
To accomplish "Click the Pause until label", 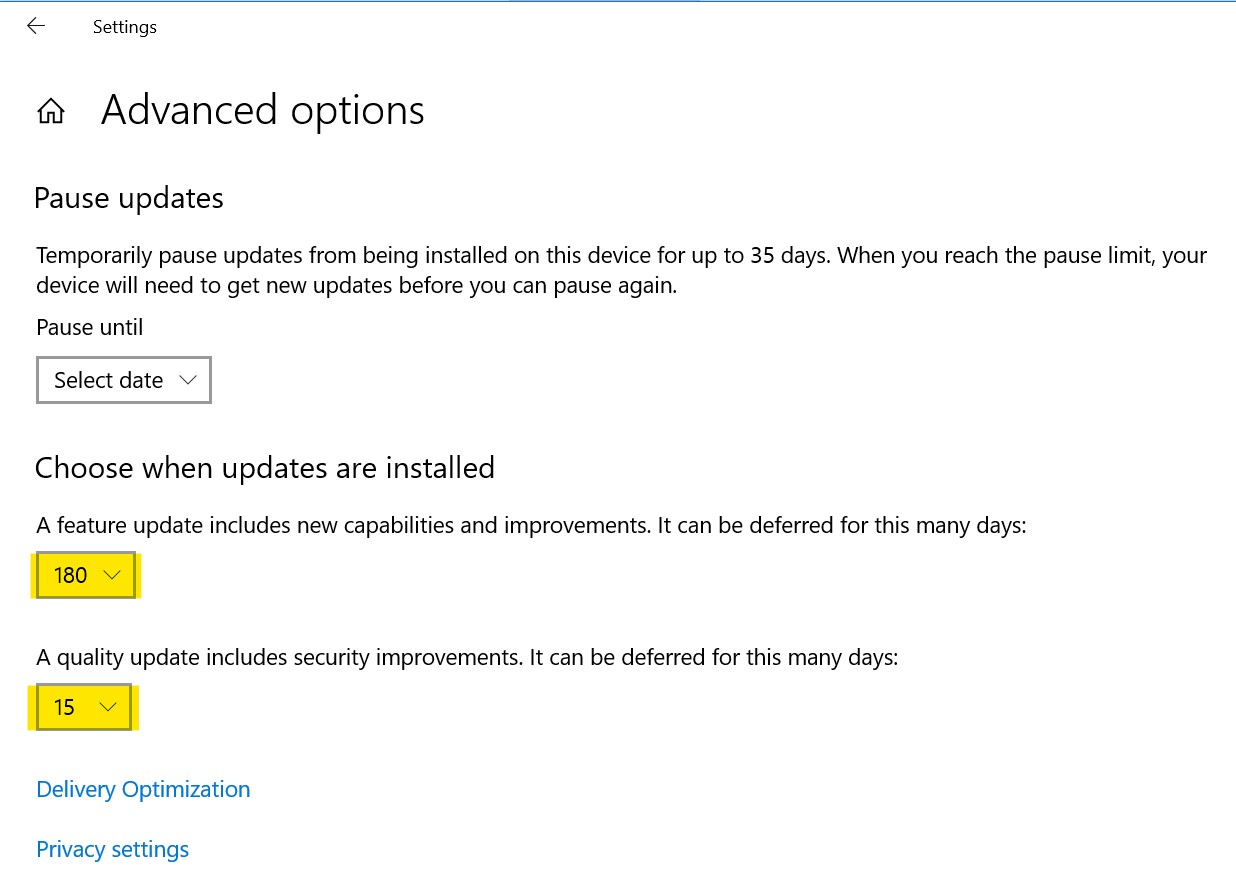I will pos(90,327).
